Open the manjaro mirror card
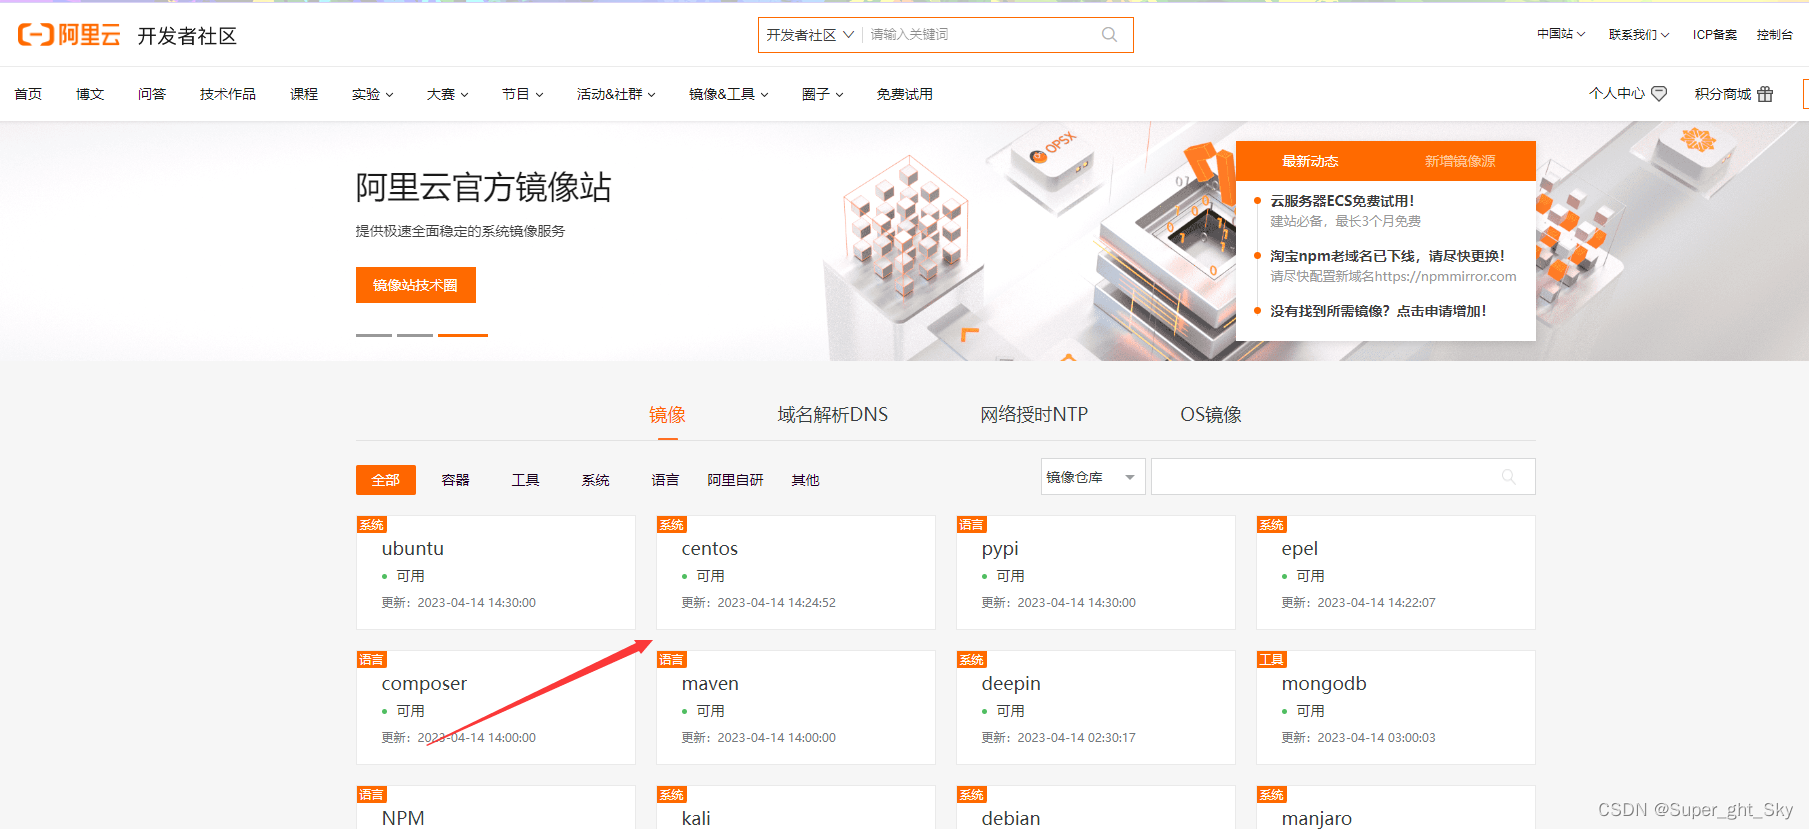This screenshot has width=1809, height=829. point(1396,808)
